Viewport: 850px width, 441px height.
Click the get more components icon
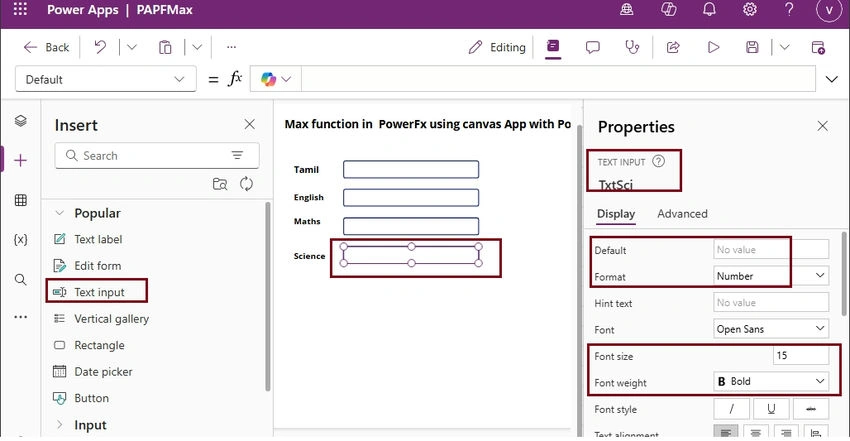(x=220, y=184)
